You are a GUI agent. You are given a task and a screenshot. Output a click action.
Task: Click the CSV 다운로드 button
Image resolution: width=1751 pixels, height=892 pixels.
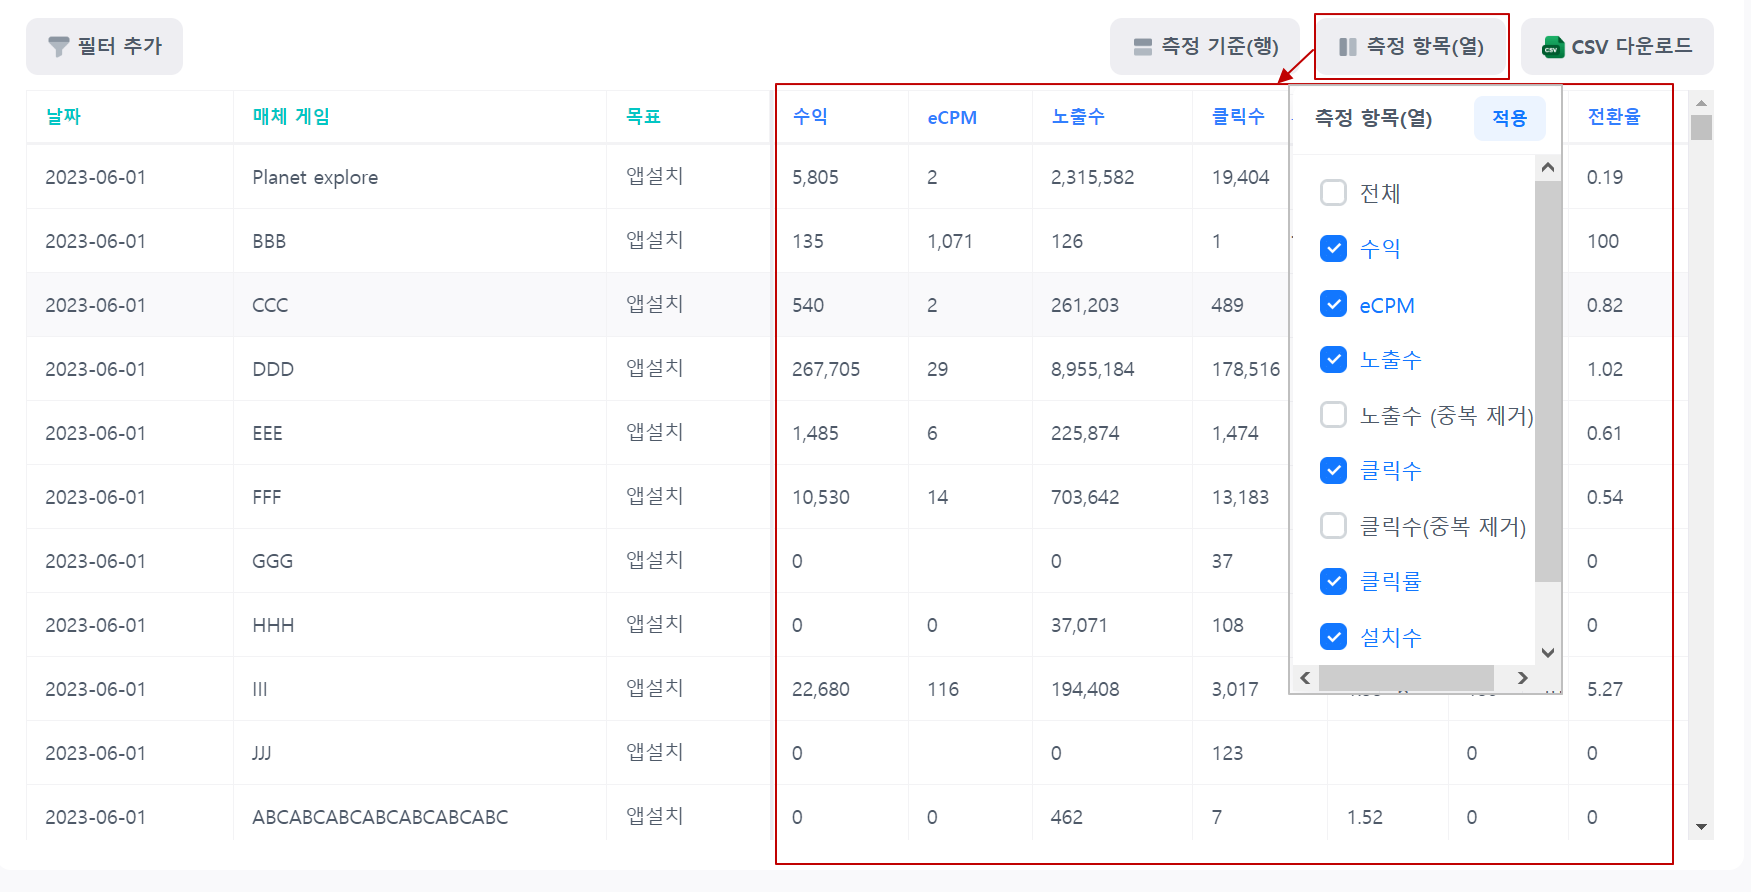click(x=1617, y=46)
